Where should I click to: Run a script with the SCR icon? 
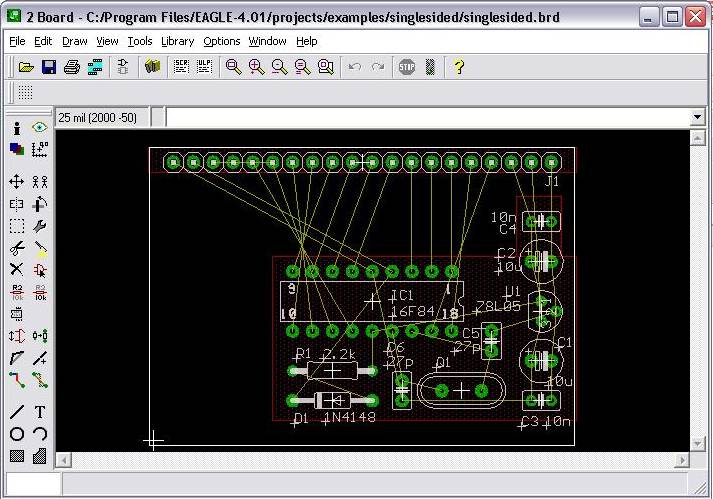[x=181, y=67]
